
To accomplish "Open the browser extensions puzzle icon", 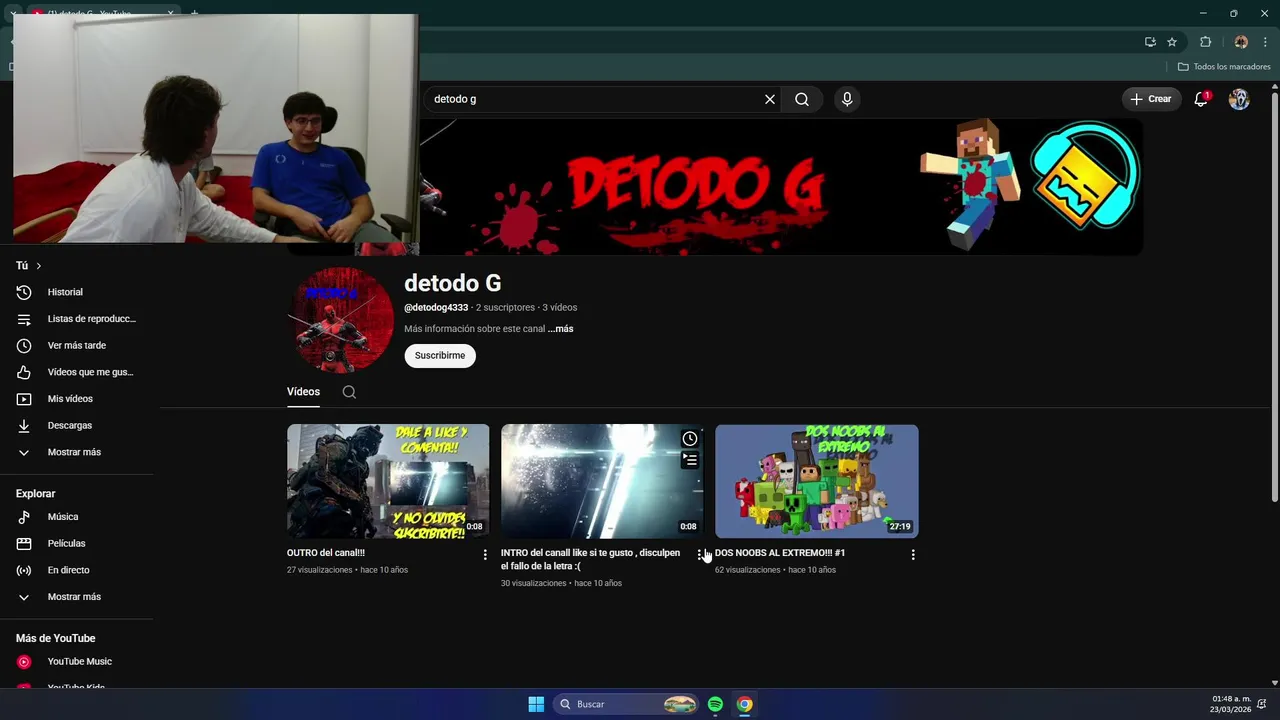I will pyautogui.click(x=1205, y=42).
